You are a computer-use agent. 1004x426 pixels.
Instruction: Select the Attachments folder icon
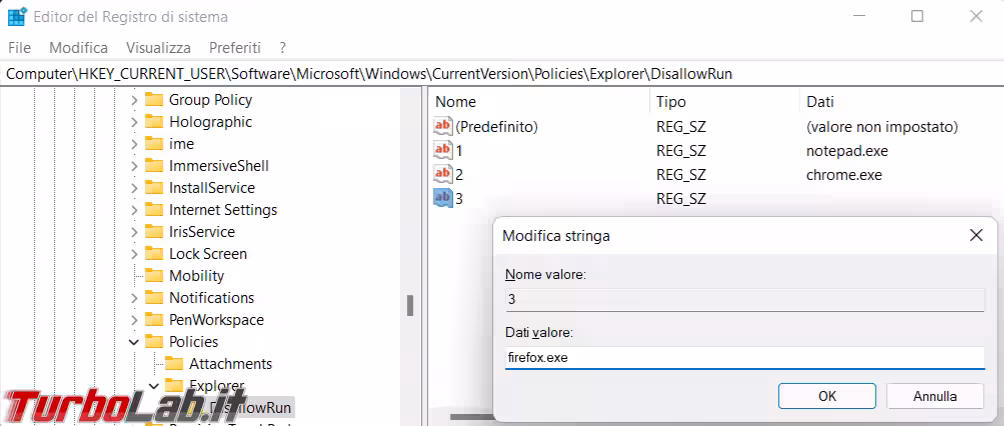click(174, 364)
